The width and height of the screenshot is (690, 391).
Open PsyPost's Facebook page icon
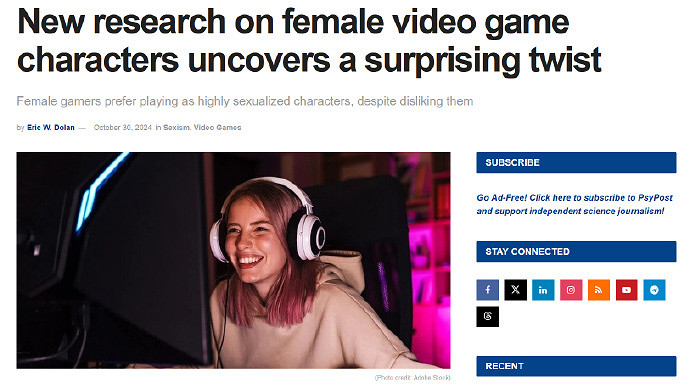click(x=488, y=290)
